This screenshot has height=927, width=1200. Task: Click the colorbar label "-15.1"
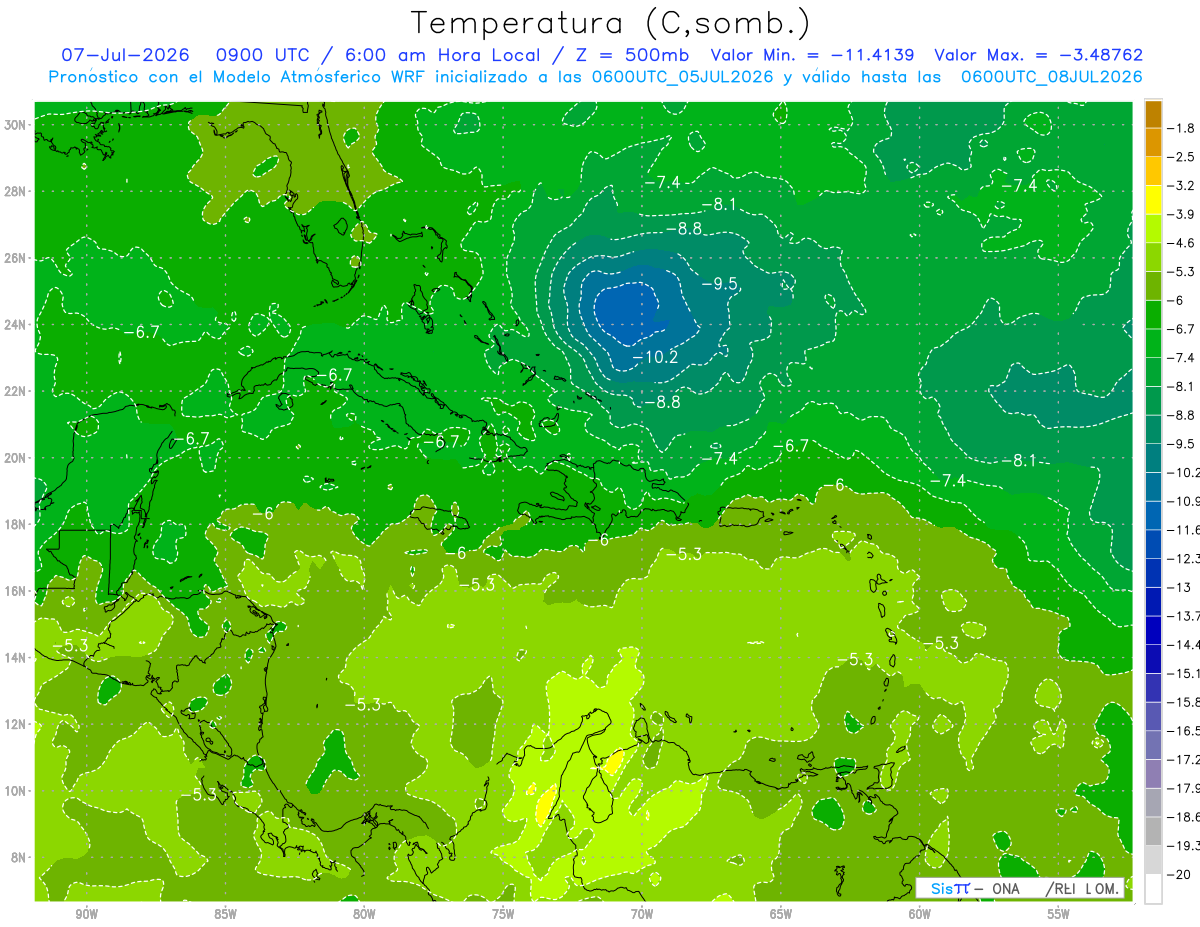[x=1184, y=673]
